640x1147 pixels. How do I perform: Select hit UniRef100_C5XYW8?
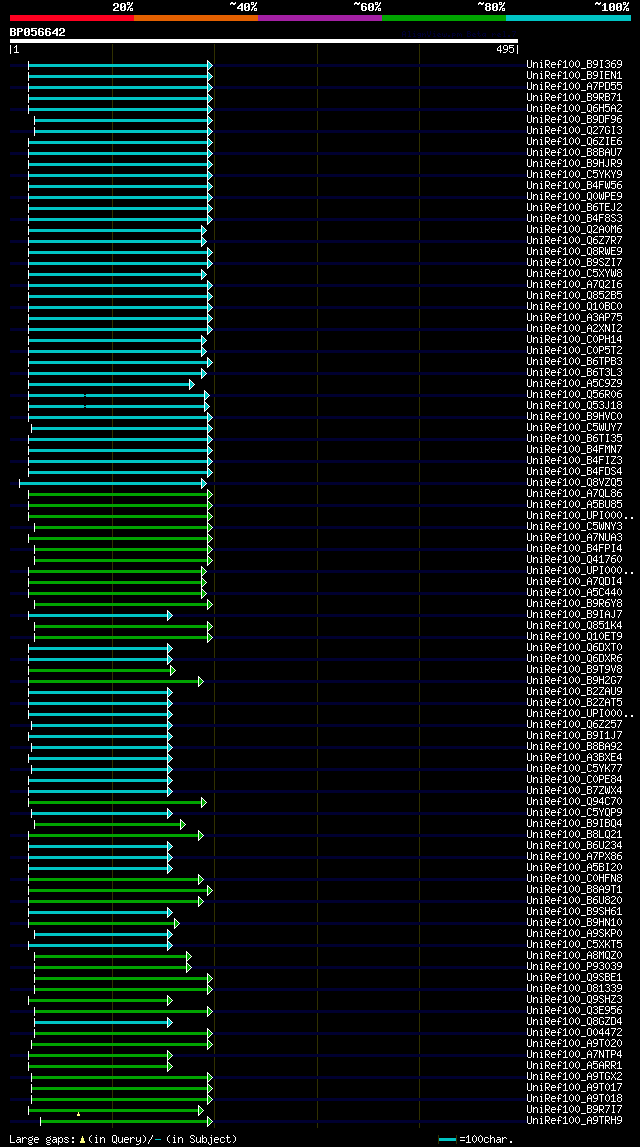tap(574, 274)
